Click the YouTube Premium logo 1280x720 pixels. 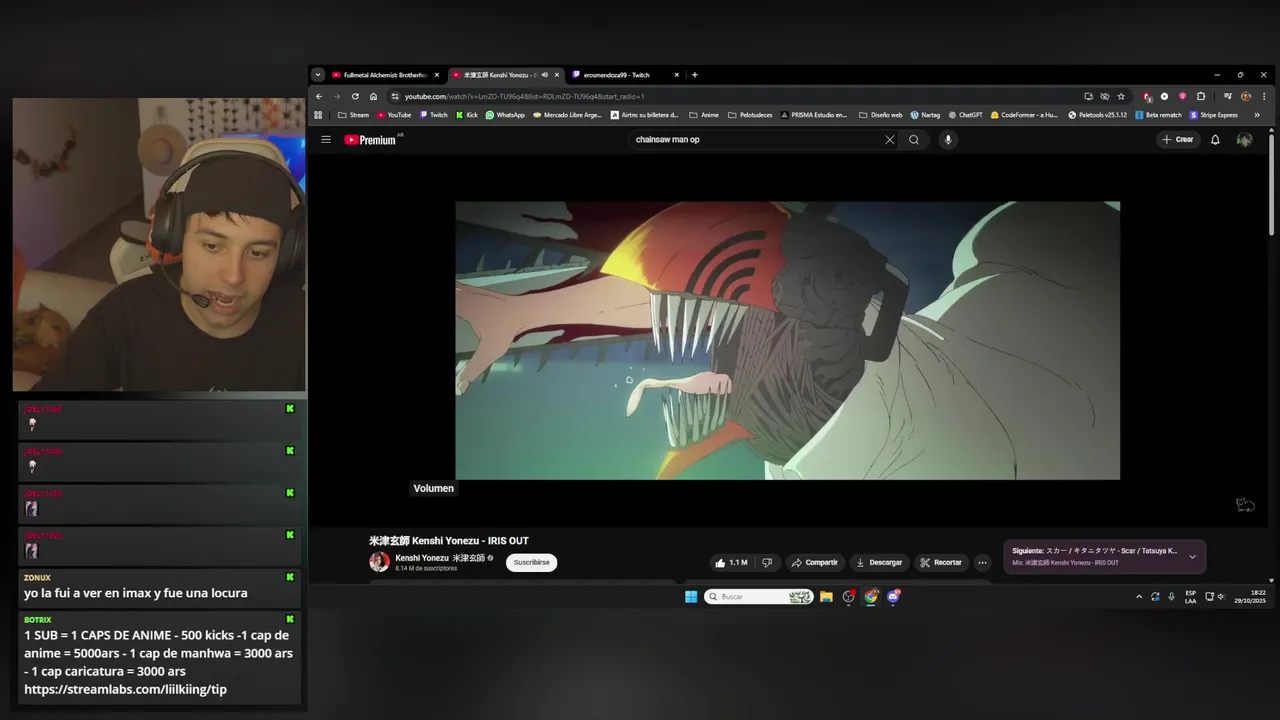pos(371,140)
